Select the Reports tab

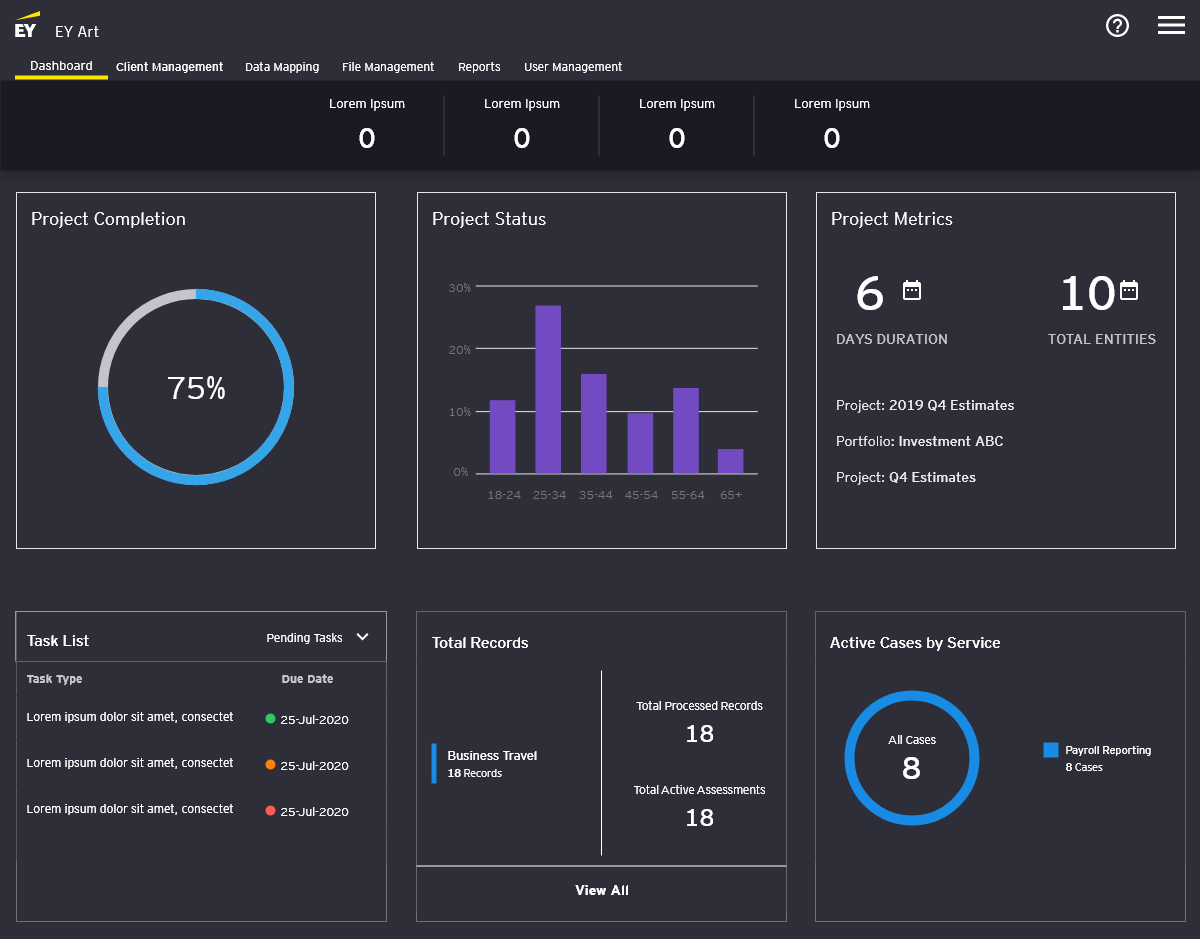(x=479, y=67)
